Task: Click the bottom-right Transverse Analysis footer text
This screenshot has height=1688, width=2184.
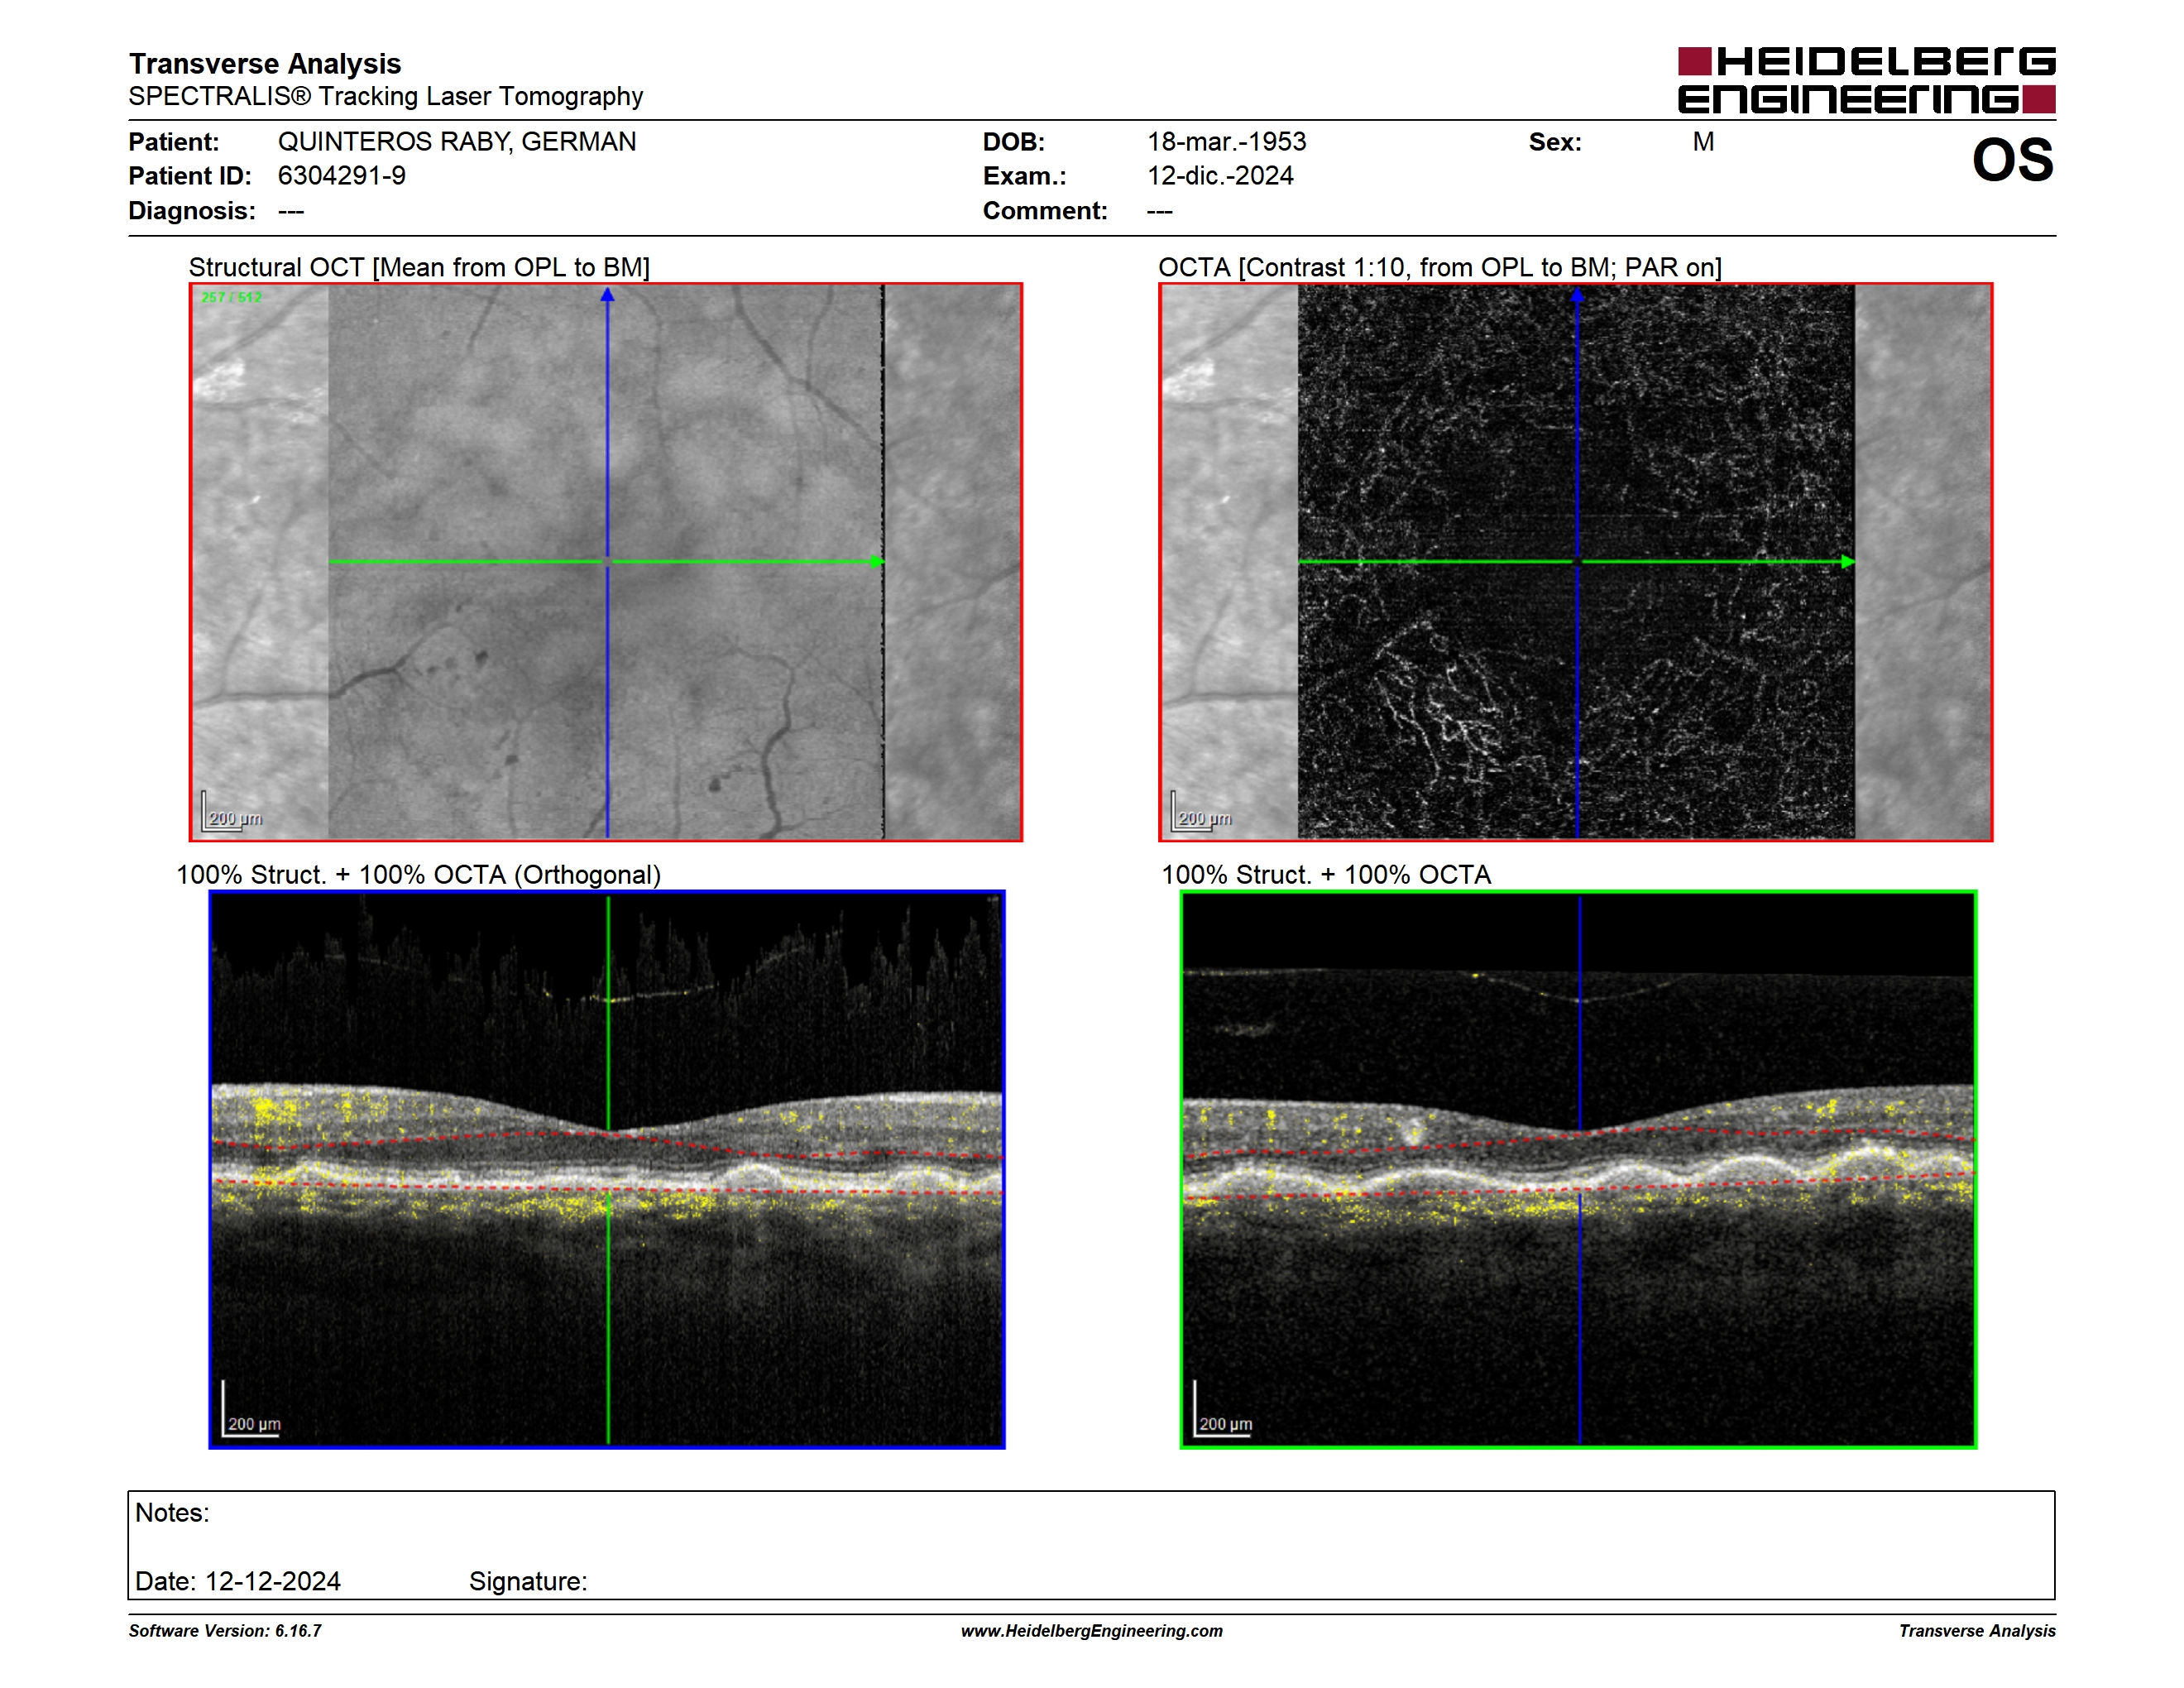Action: tap(1977, 1631)
